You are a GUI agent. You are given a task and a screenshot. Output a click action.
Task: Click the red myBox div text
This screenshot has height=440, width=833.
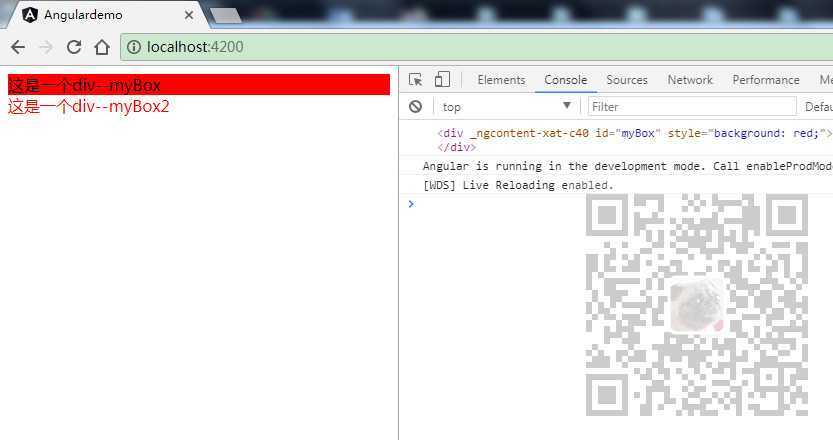(x=84, y=85)
